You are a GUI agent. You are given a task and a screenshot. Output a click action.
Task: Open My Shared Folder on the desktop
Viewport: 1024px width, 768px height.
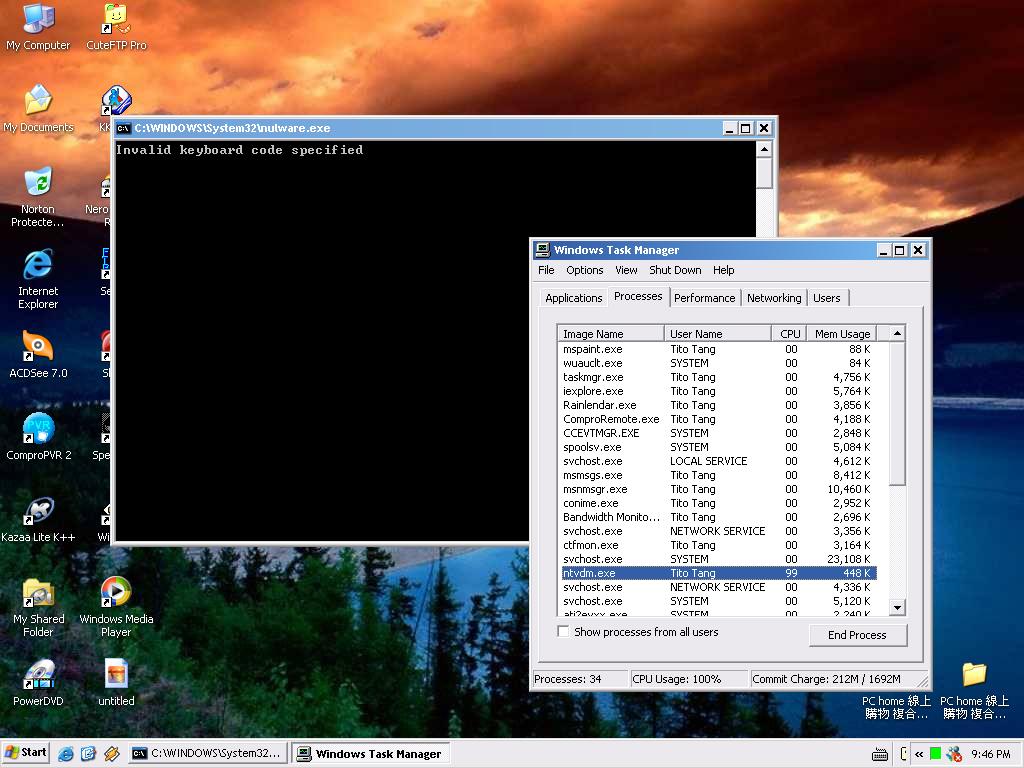[38, 593]
